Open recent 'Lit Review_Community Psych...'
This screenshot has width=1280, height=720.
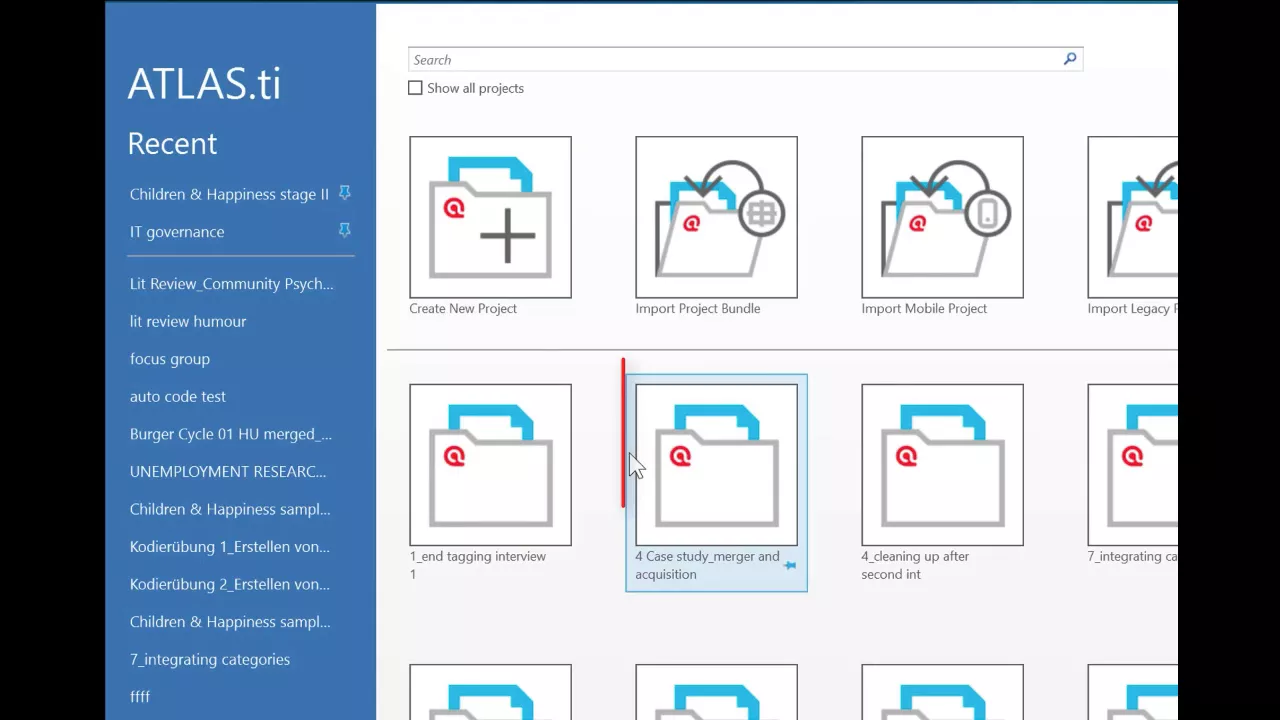(232, 284)
